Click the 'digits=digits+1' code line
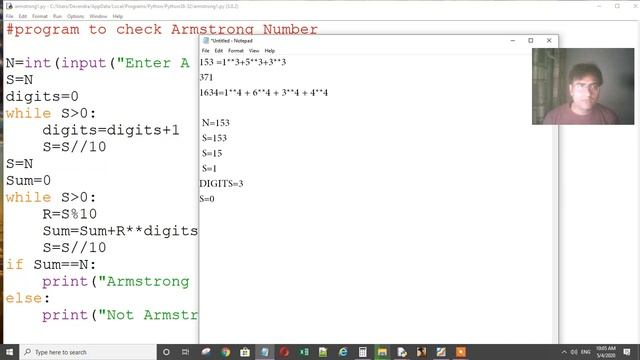 point(111,130)
